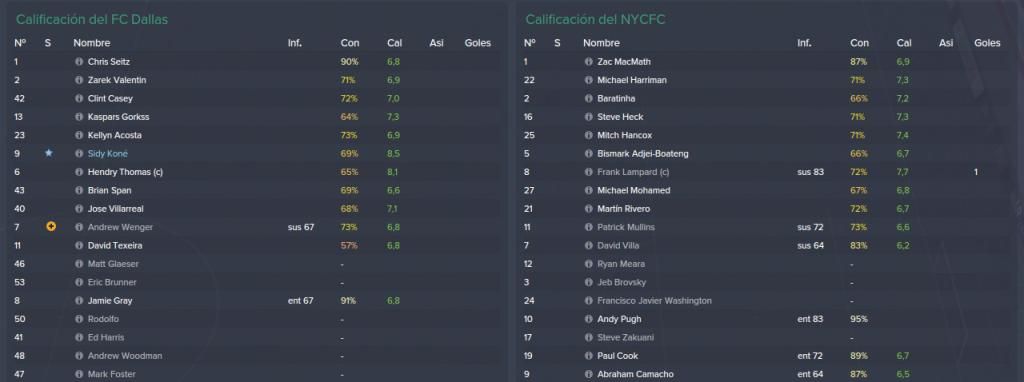Open Mitch Hancox player profile
This screenshot has width=1024, height=382.
(x=624, y=135)
